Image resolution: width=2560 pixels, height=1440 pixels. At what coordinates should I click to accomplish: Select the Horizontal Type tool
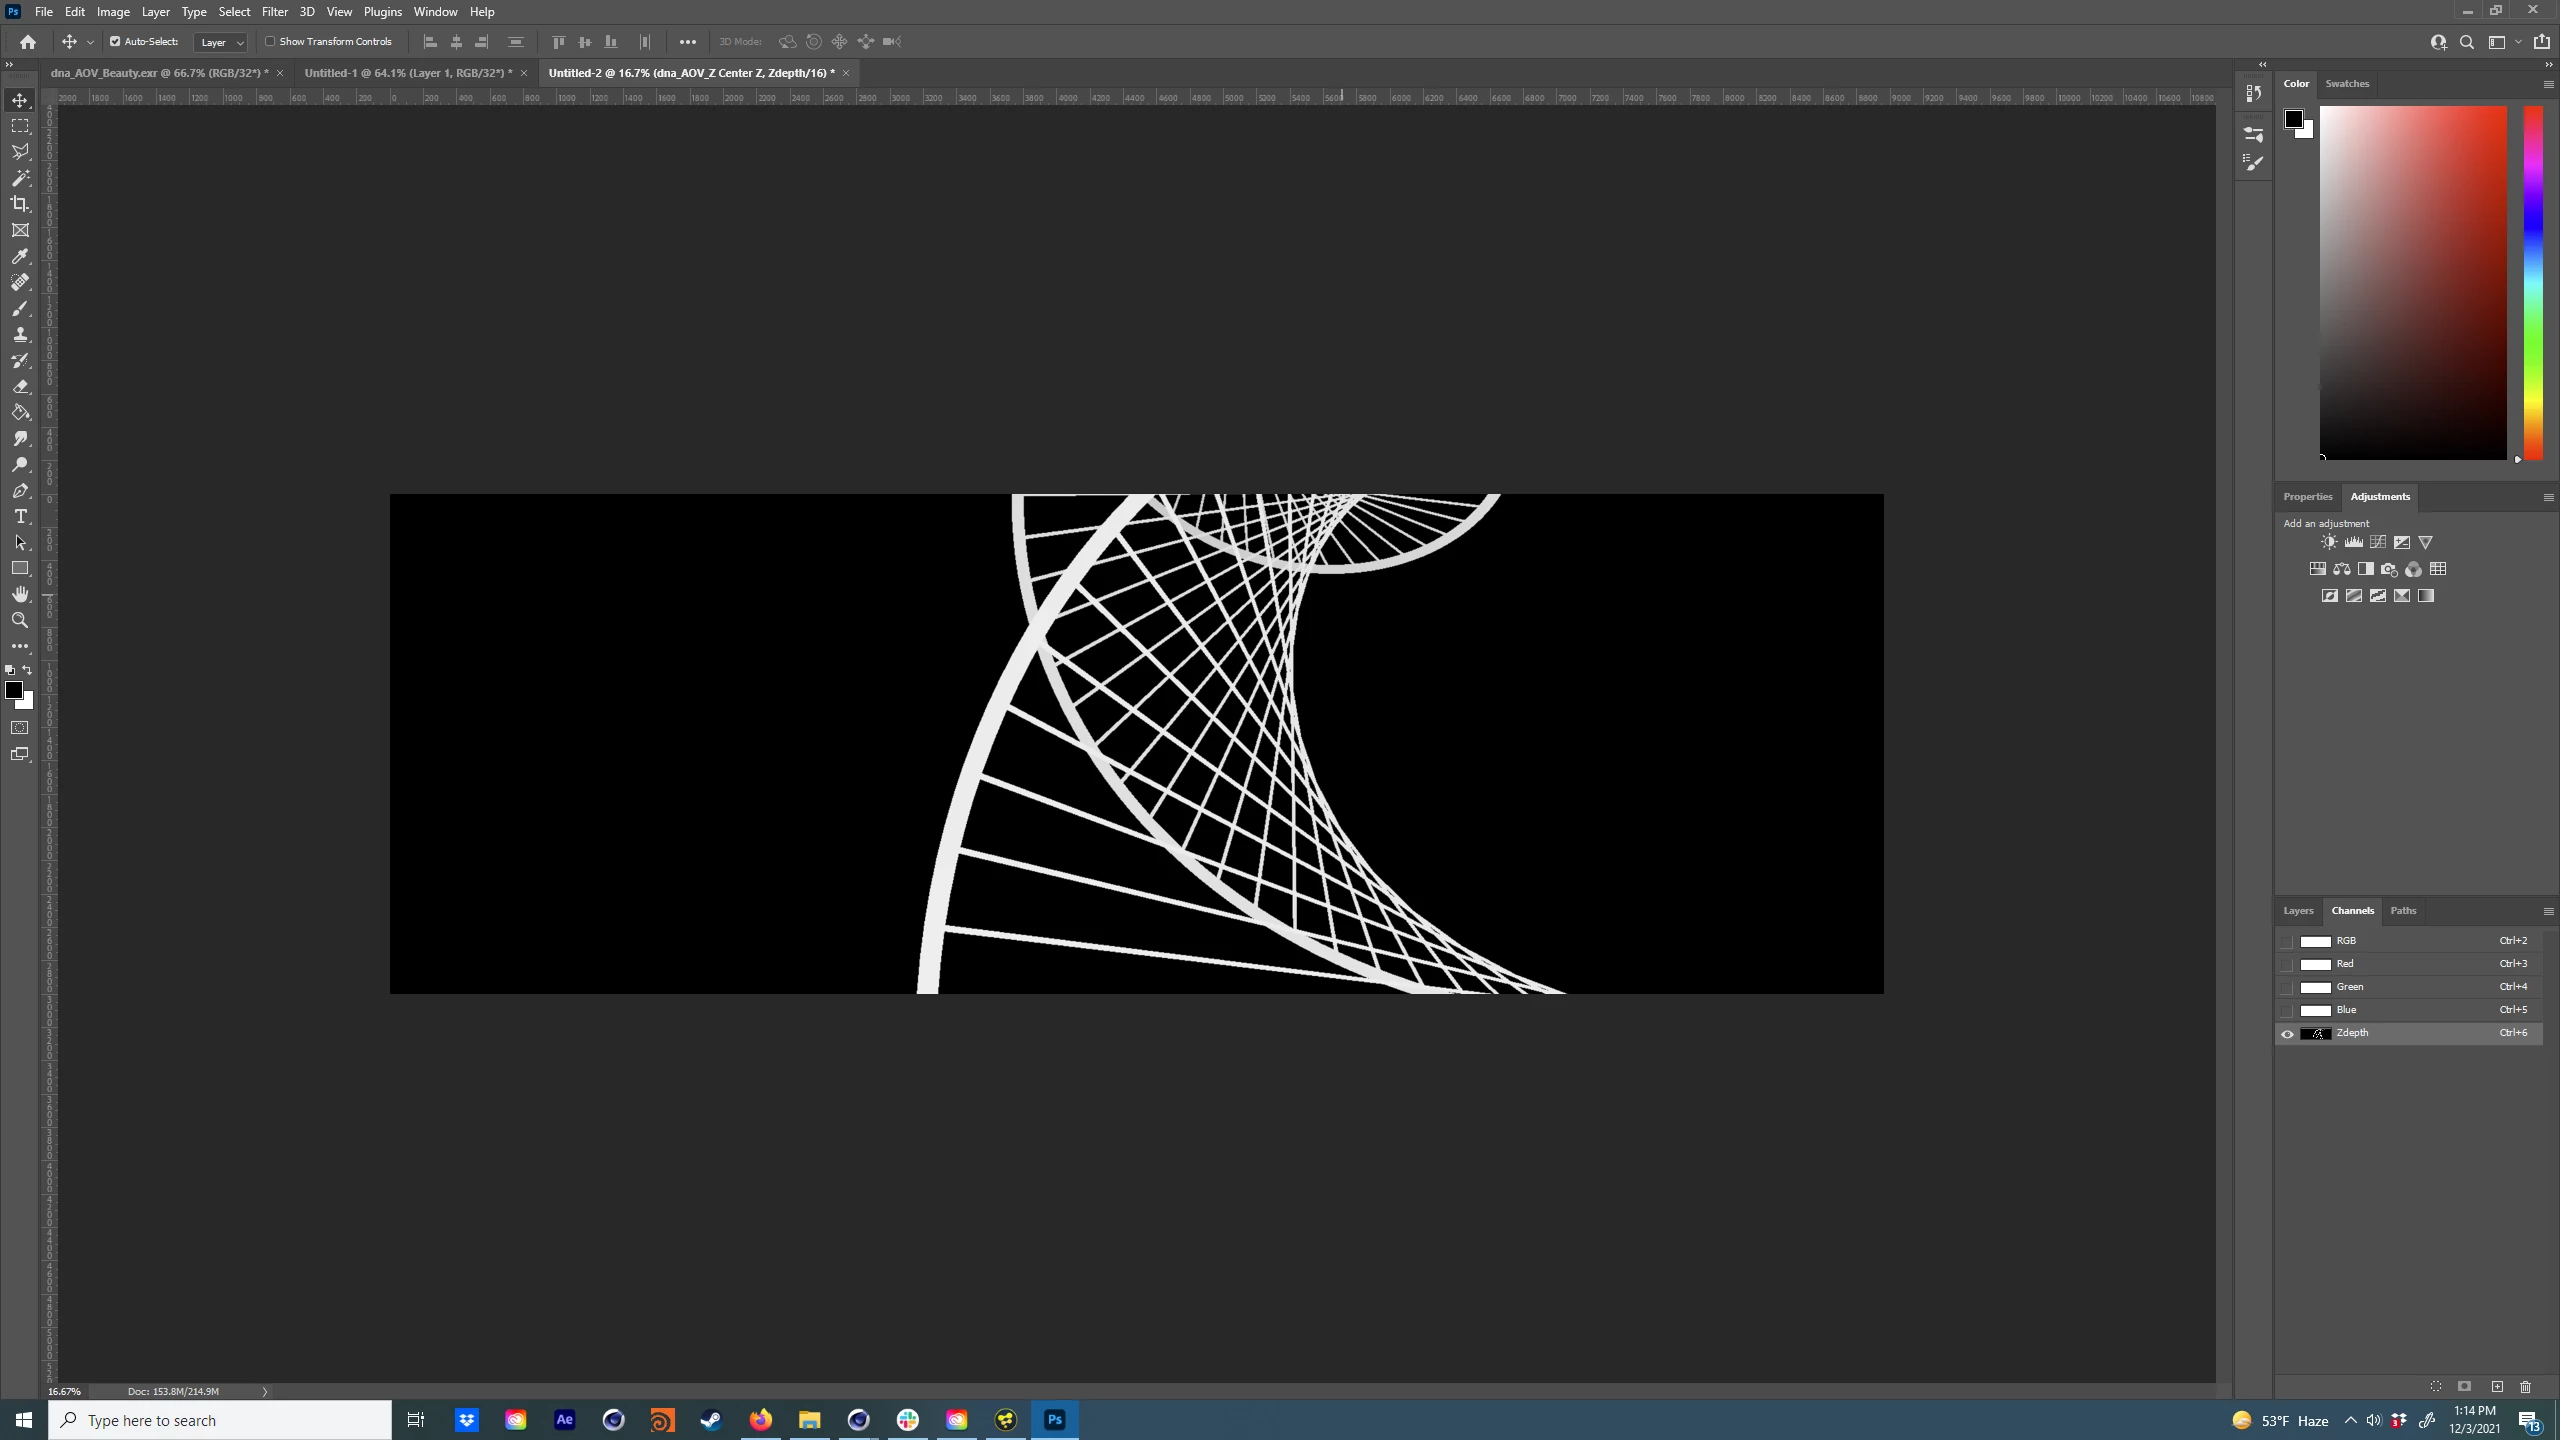pyautogui.click(x=20, y=516)
